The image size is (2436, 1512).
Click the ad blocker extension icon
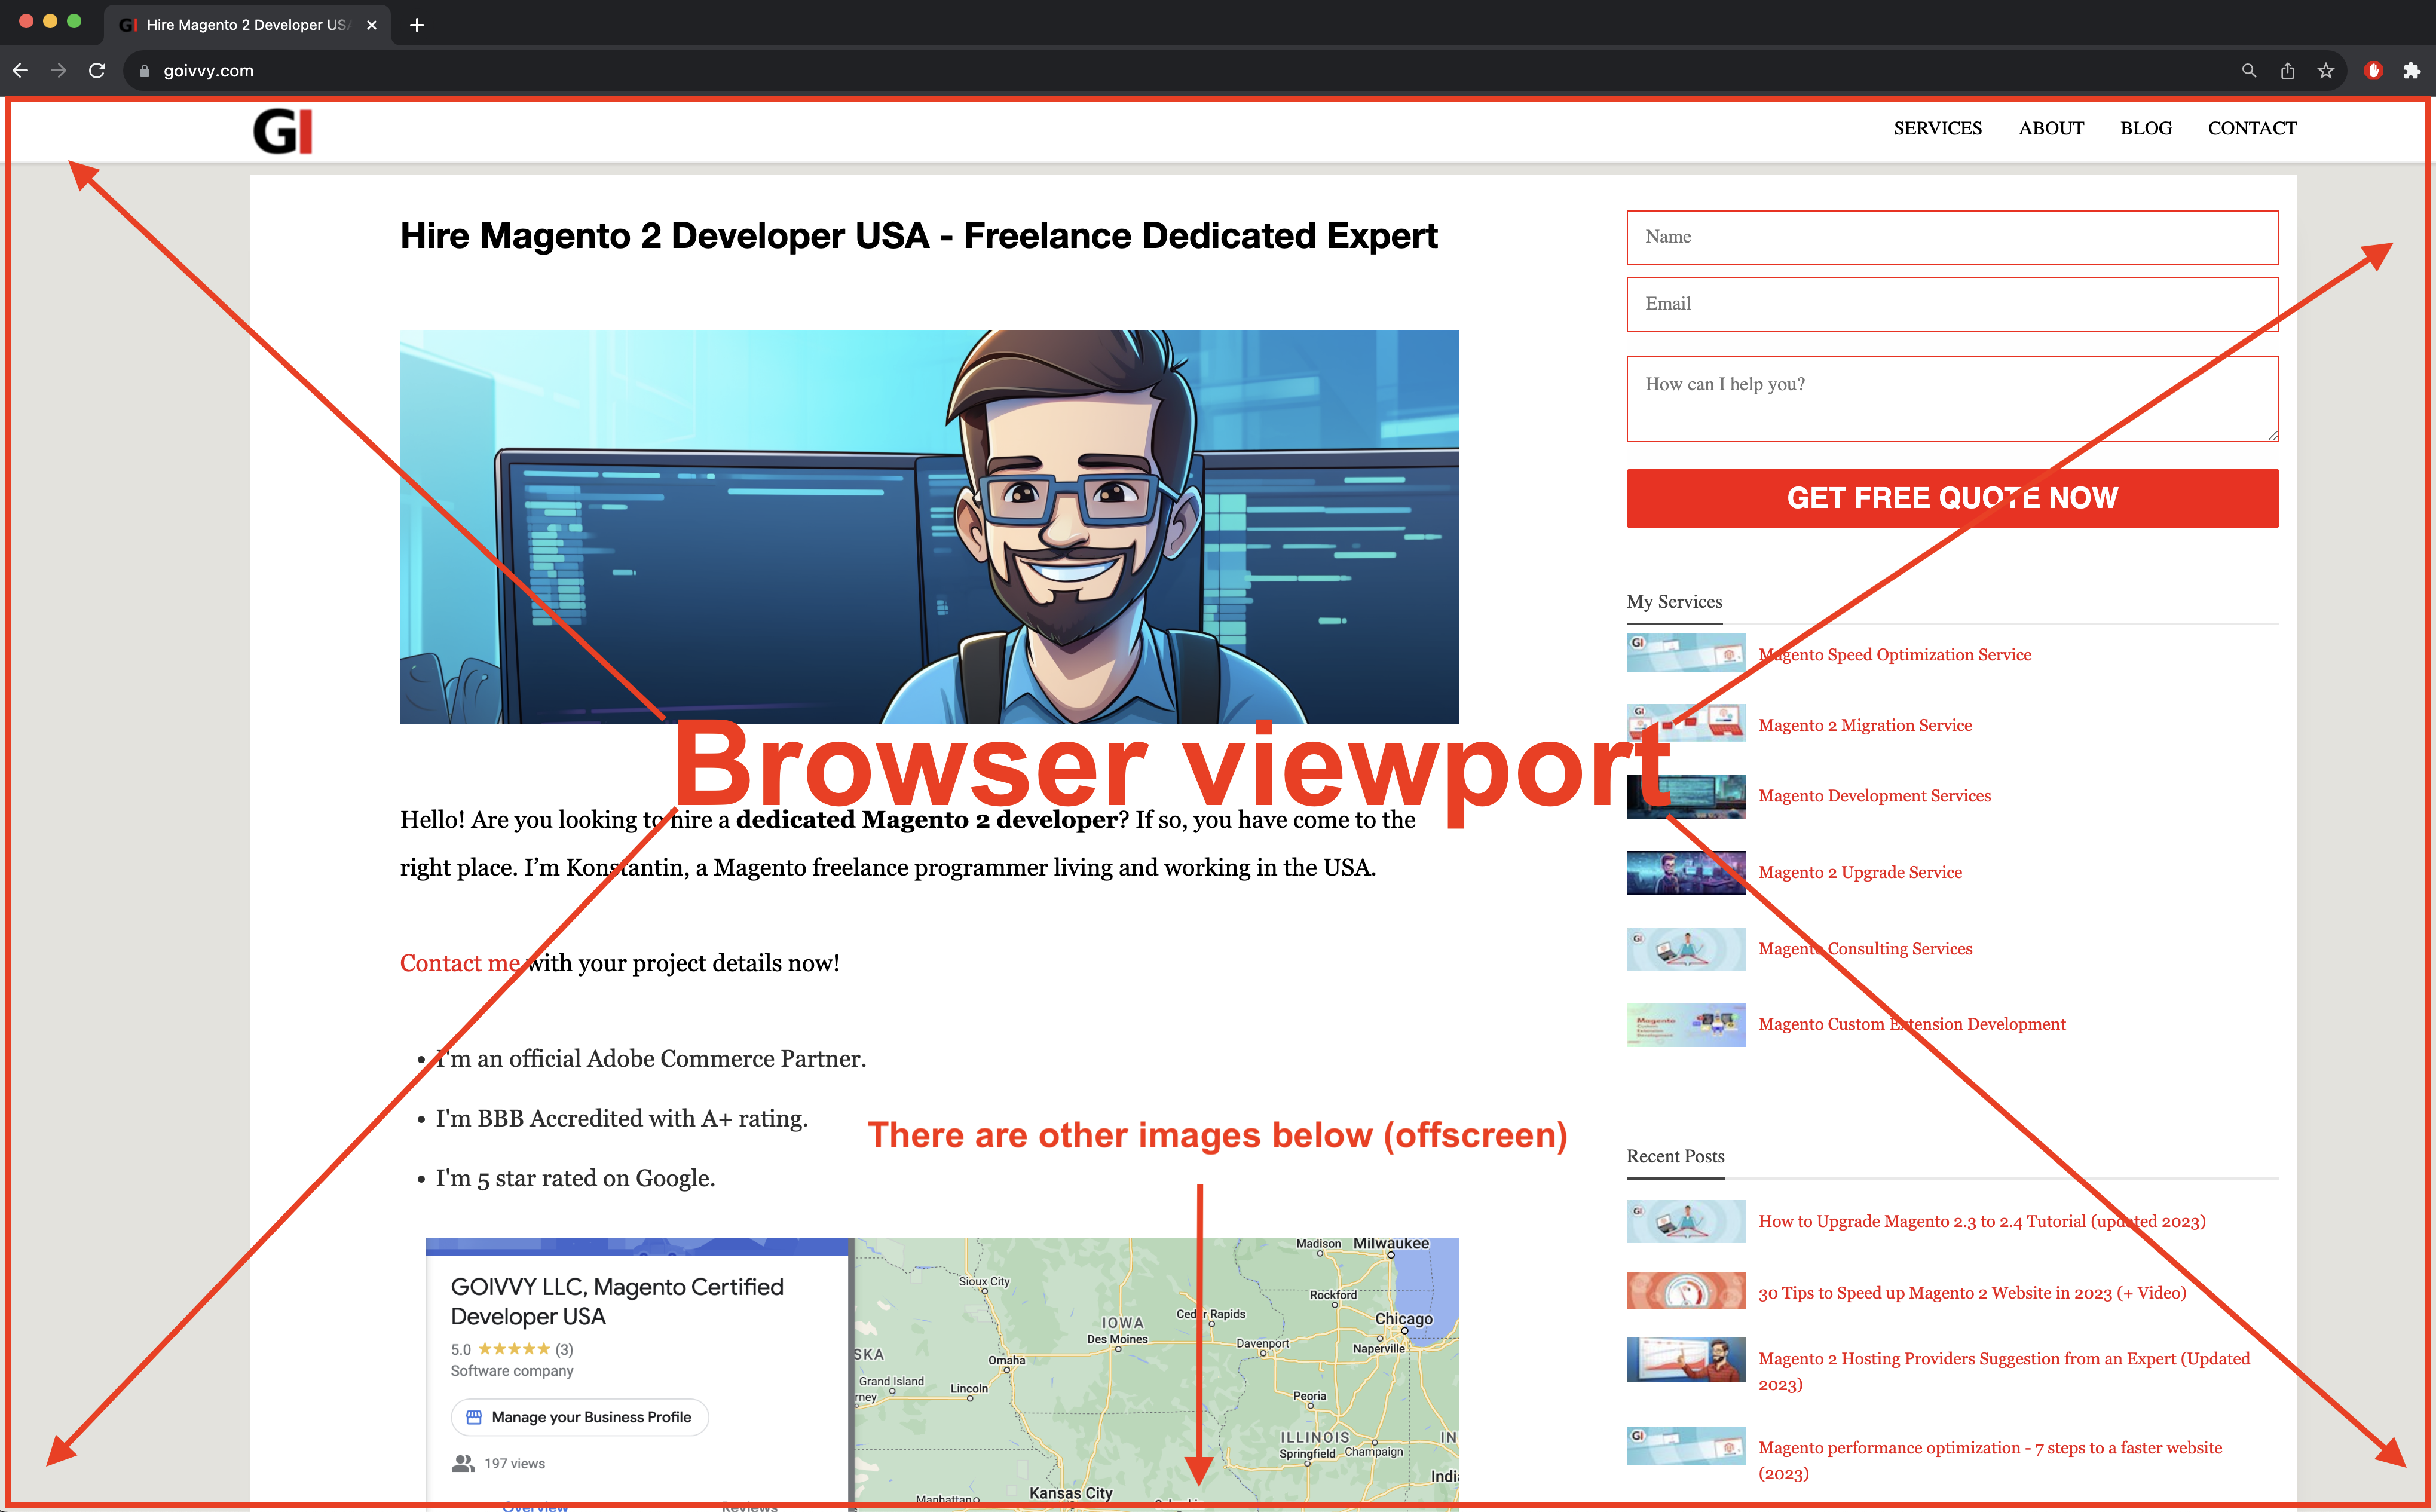click(x=2373, y=70)
